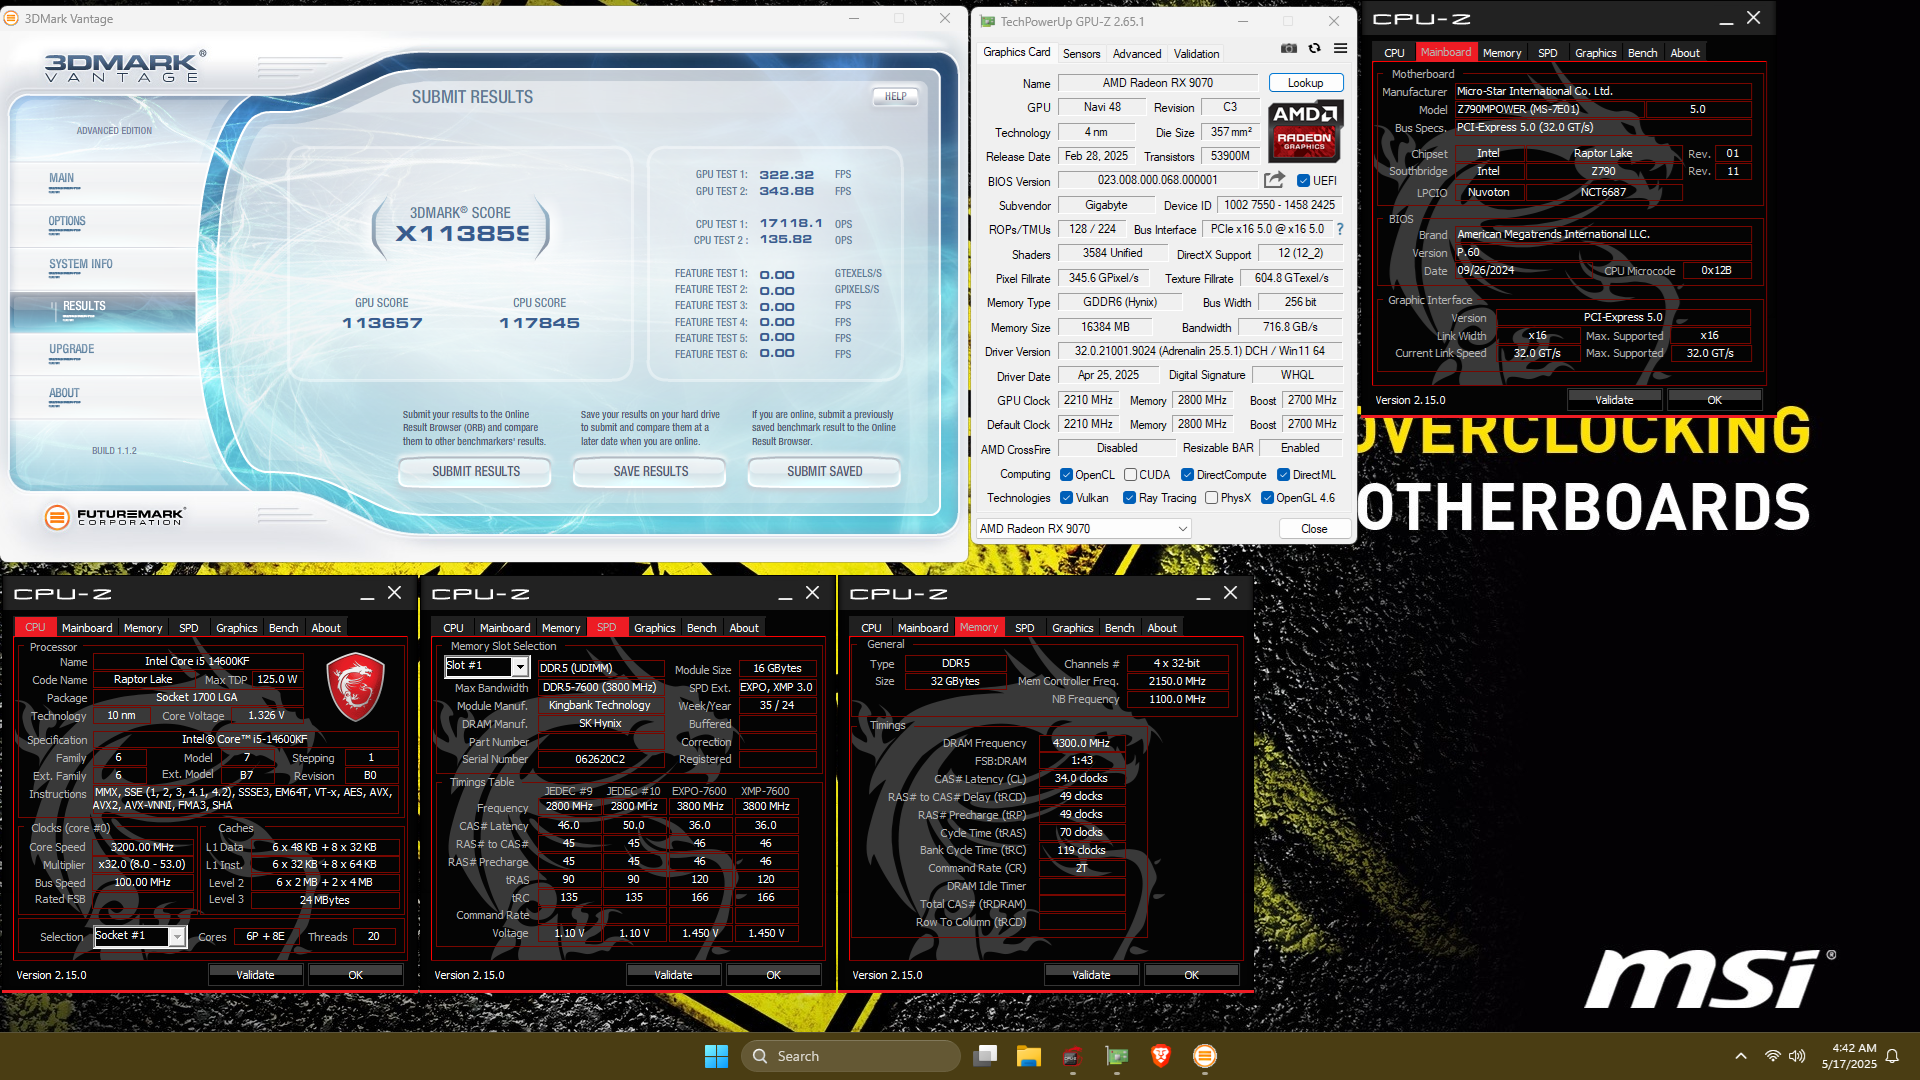The width and height of the screenshot is (1920, 1080).
Task: Click the AMD Radeon Graphics logo
Action: coord(1305,131)
